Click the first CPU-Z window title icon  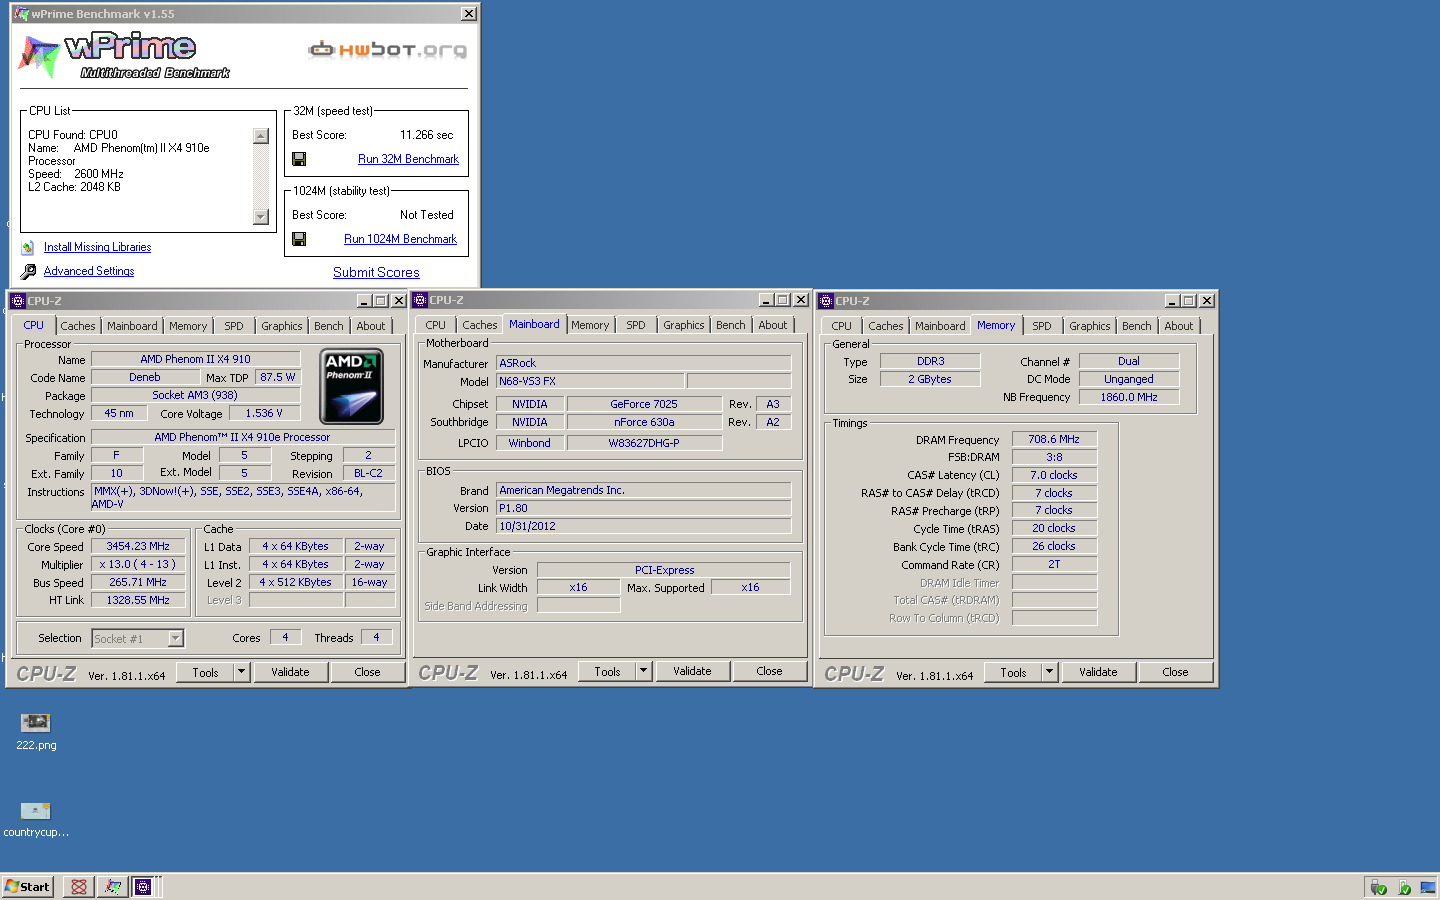pos(17,300)
